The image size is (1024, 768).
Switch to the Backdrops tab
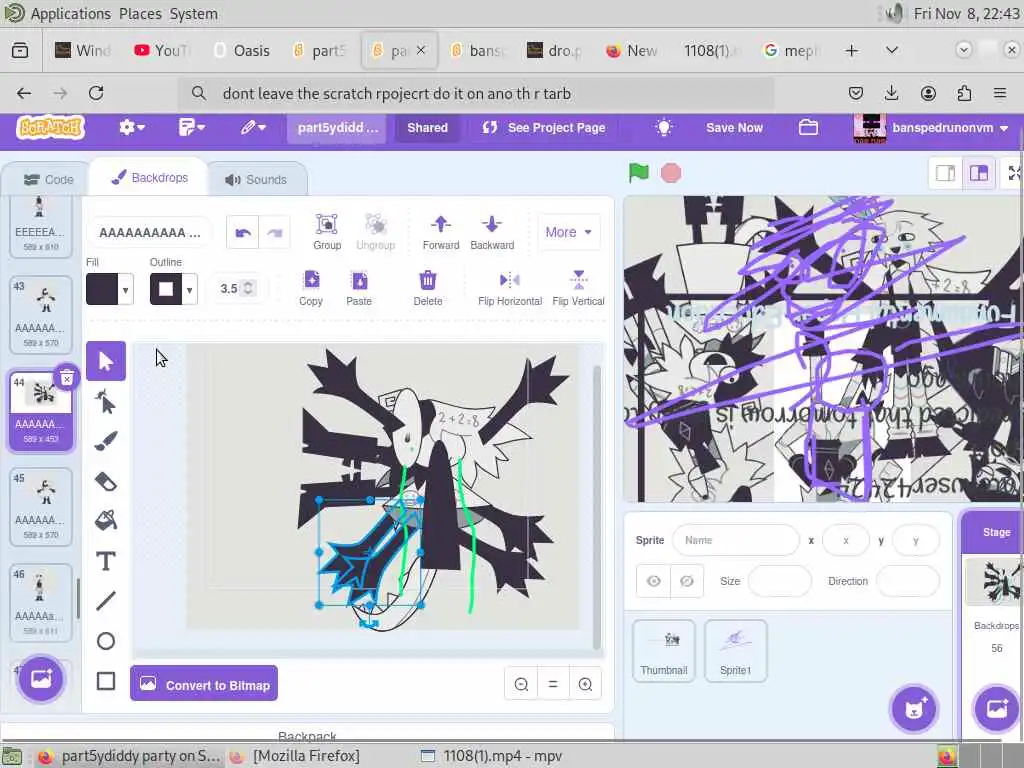150,178
